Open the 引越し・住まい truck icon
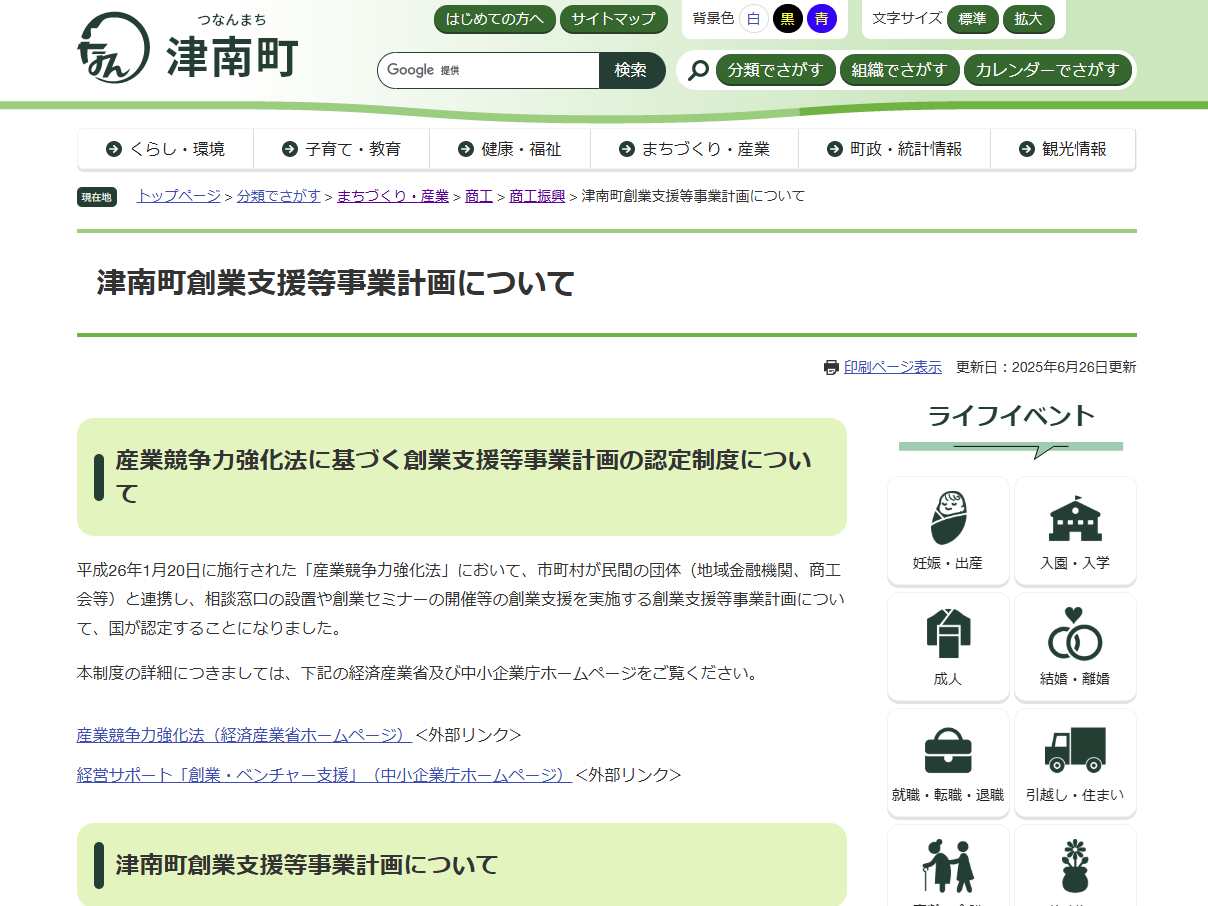Image resolution: width=1208 pixels, height=906 pixels. point(1075,762)
